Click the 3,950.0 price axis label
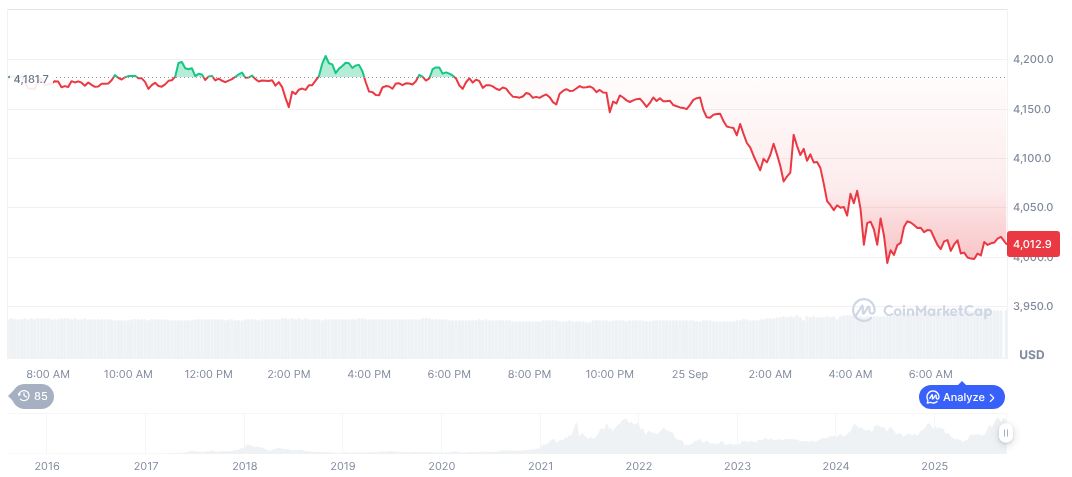1072x477 pixels. pos(1032,306)
